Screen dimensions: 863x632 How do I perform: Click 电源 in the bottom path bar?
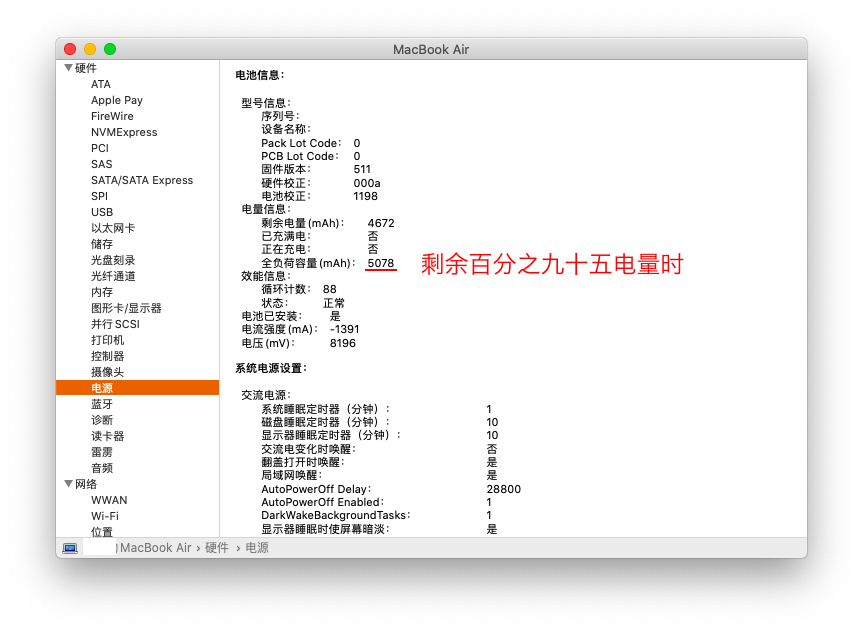coord(257,548)
